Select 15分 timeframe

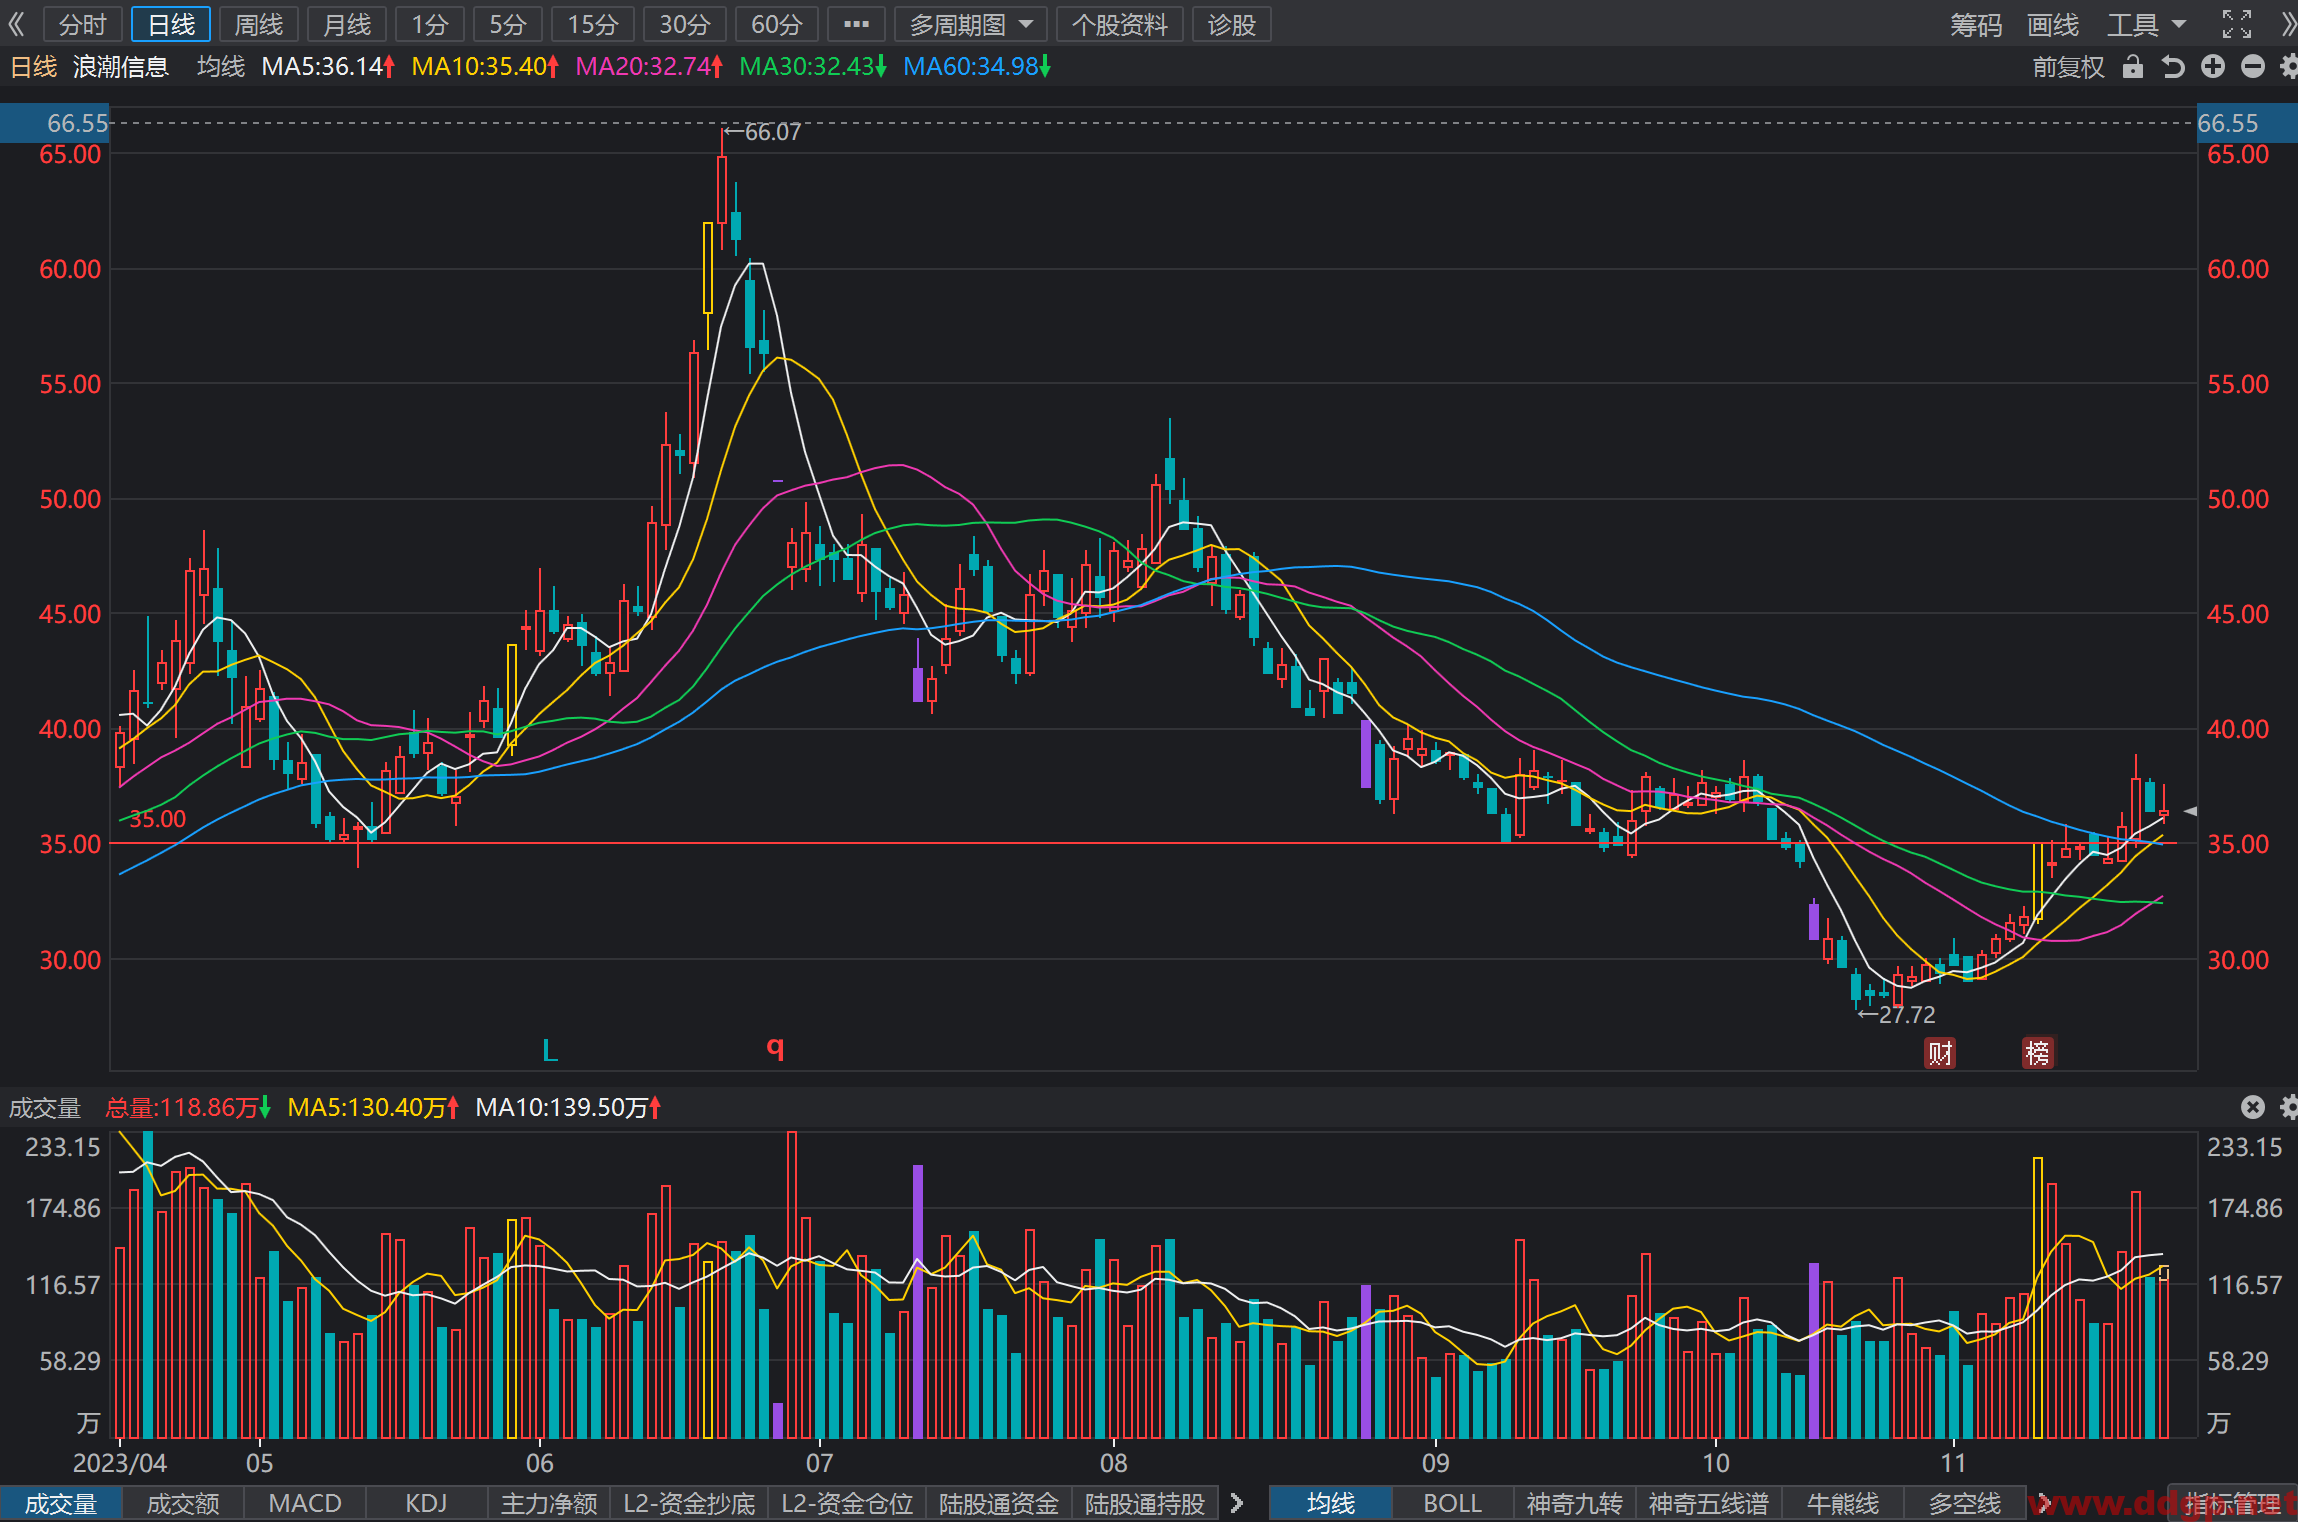coord(592,24)
